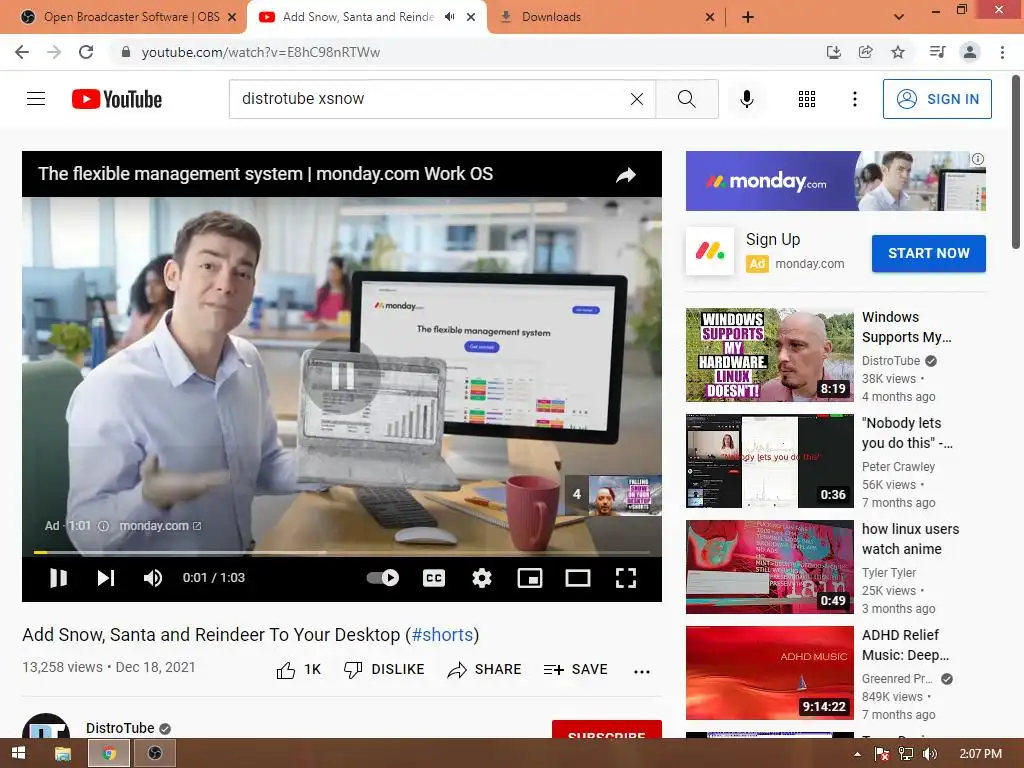The image size is (1024, 768).
Task: Reload the current page
Action: click(86, 52)
